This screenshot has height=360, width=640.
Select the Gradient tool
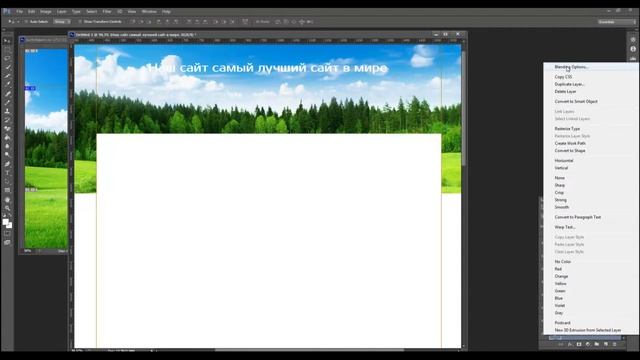pos(7,138)
